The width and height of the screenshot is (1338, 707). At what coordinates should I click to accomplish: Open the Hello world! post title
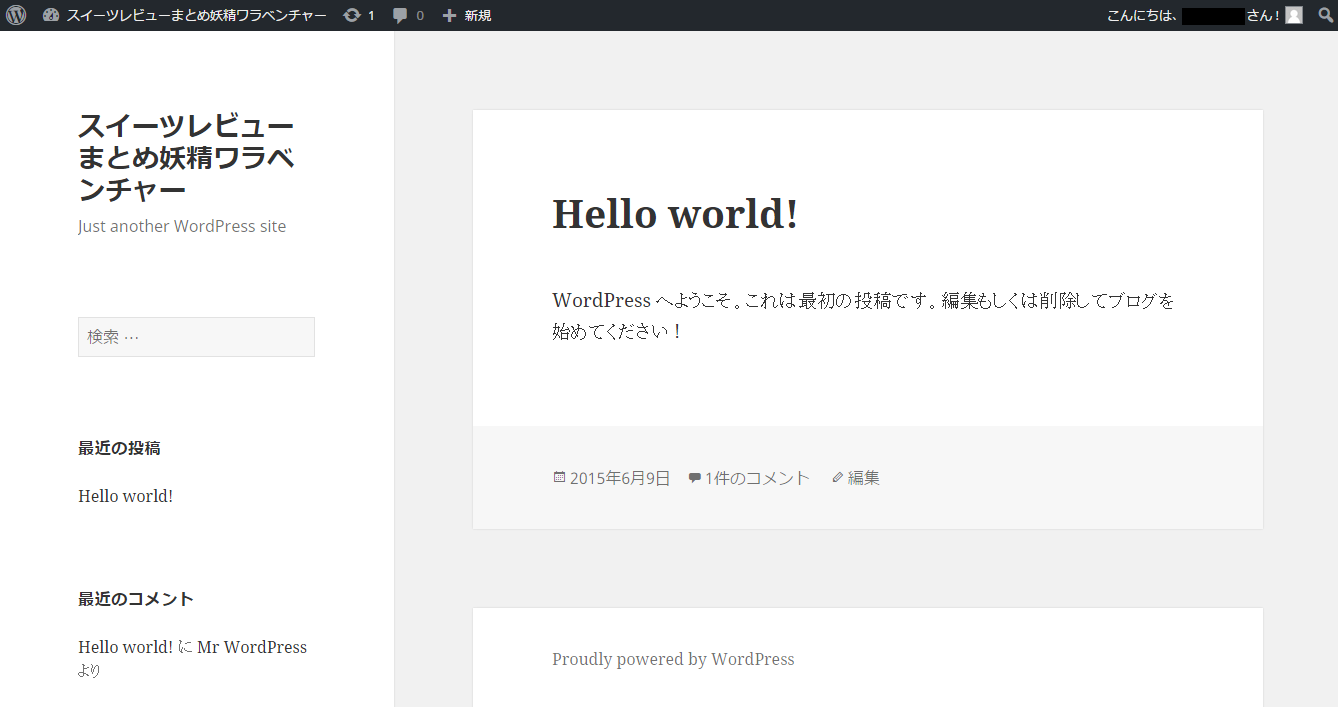[675, 213]
